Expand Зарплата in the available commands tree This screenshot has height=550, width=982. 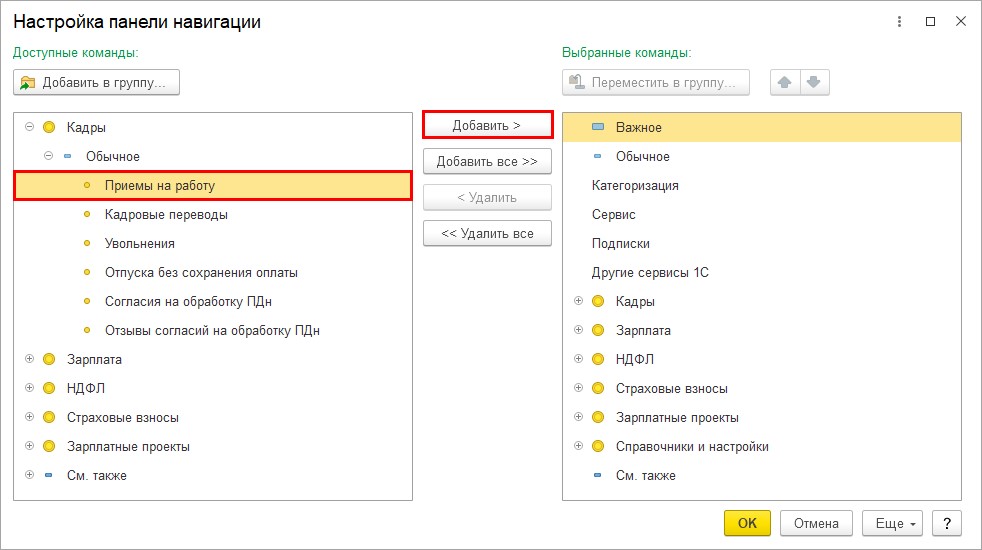click(29, 360)
